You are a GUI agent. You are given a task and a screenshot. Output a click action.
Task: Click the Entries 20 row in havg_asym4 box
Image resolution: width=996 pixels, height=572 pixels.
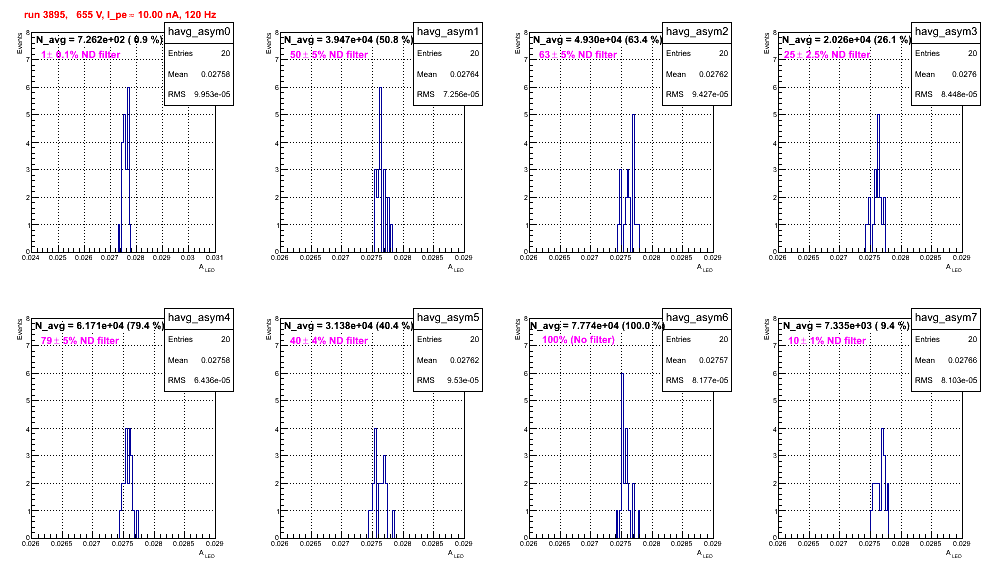tap(199, 339)
